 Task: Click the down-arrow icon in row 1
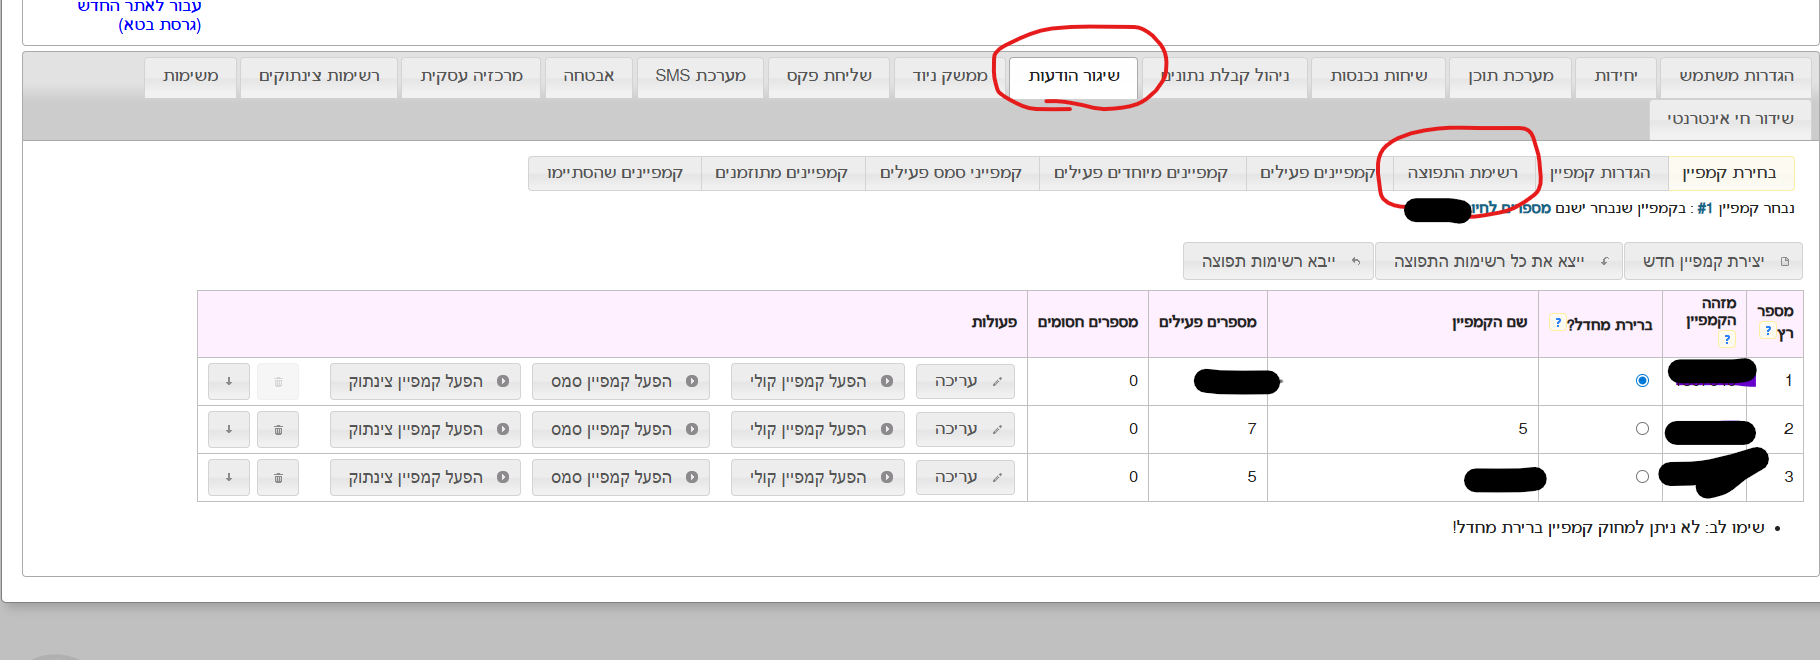pos(229,381)
